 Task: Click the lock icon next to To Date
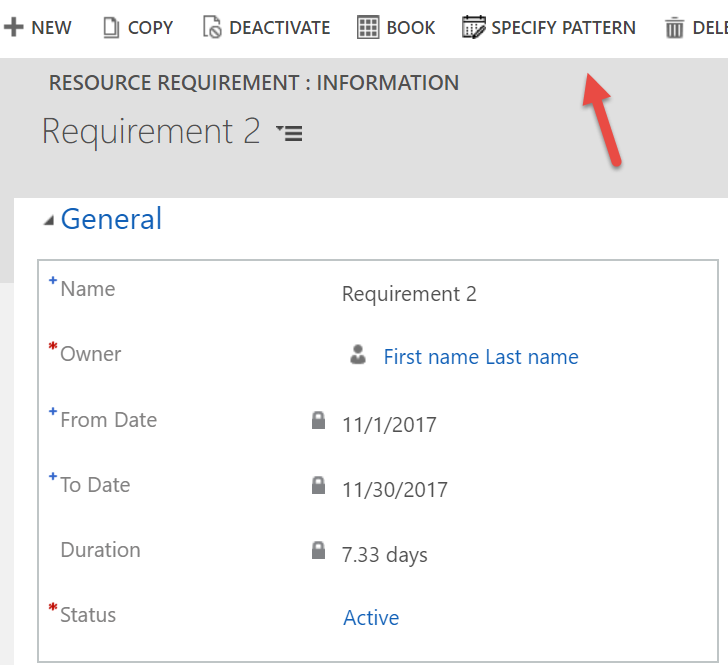(319, 486)
